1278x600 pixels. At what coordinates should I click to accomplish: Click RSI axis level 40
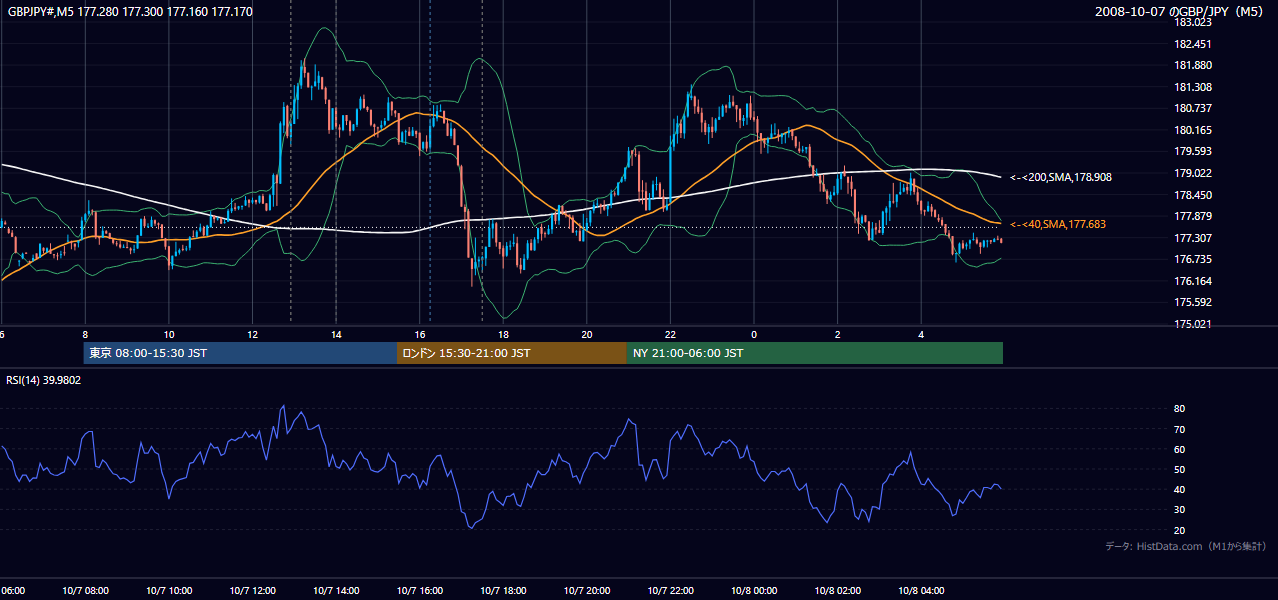[x=1179, y=489]
